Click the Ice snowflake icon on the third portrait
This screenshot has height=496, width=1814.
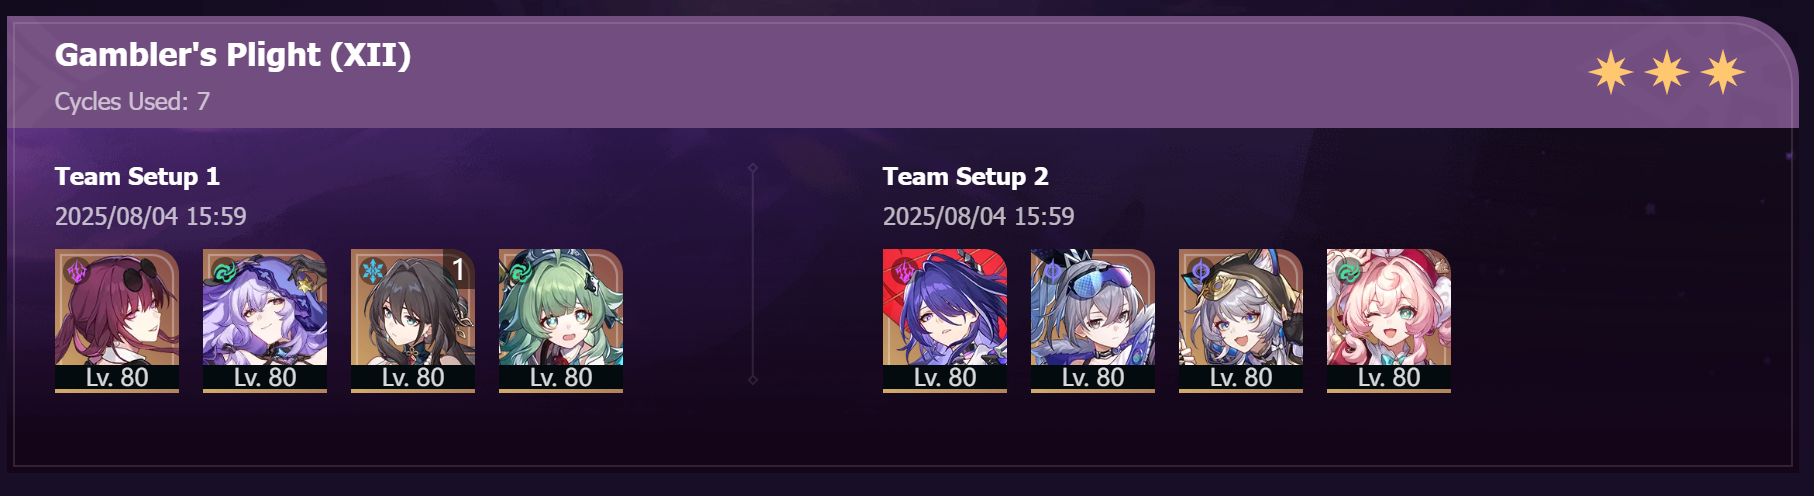pyautogui.click(x=373, y=270)
